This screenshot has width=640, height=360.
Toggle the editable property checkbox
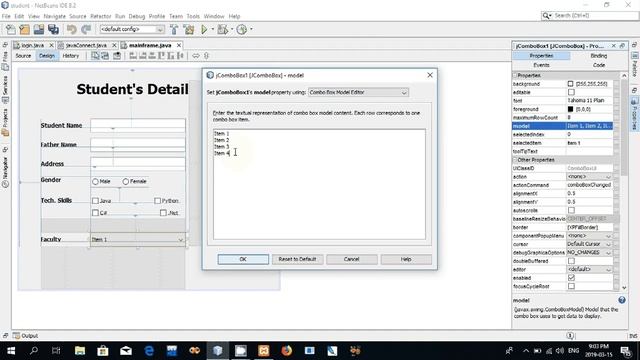[x=571, y=92]
